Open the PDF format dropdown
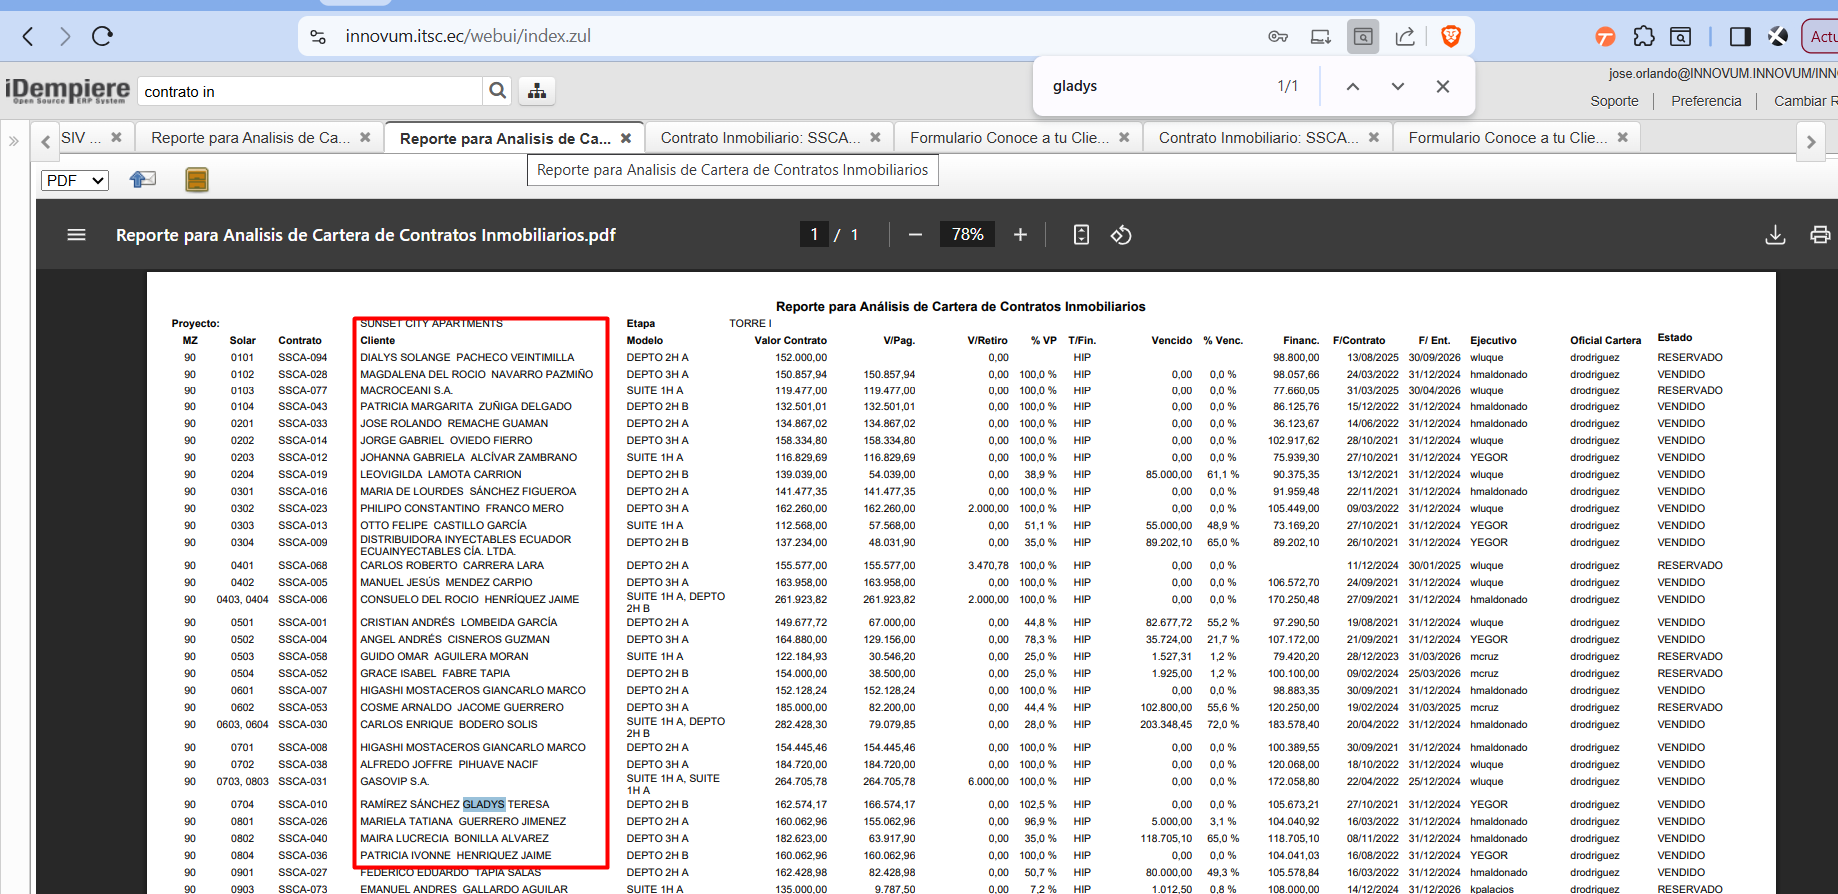The width and height of the screenshot is (1838, 894). click(75, 180)
